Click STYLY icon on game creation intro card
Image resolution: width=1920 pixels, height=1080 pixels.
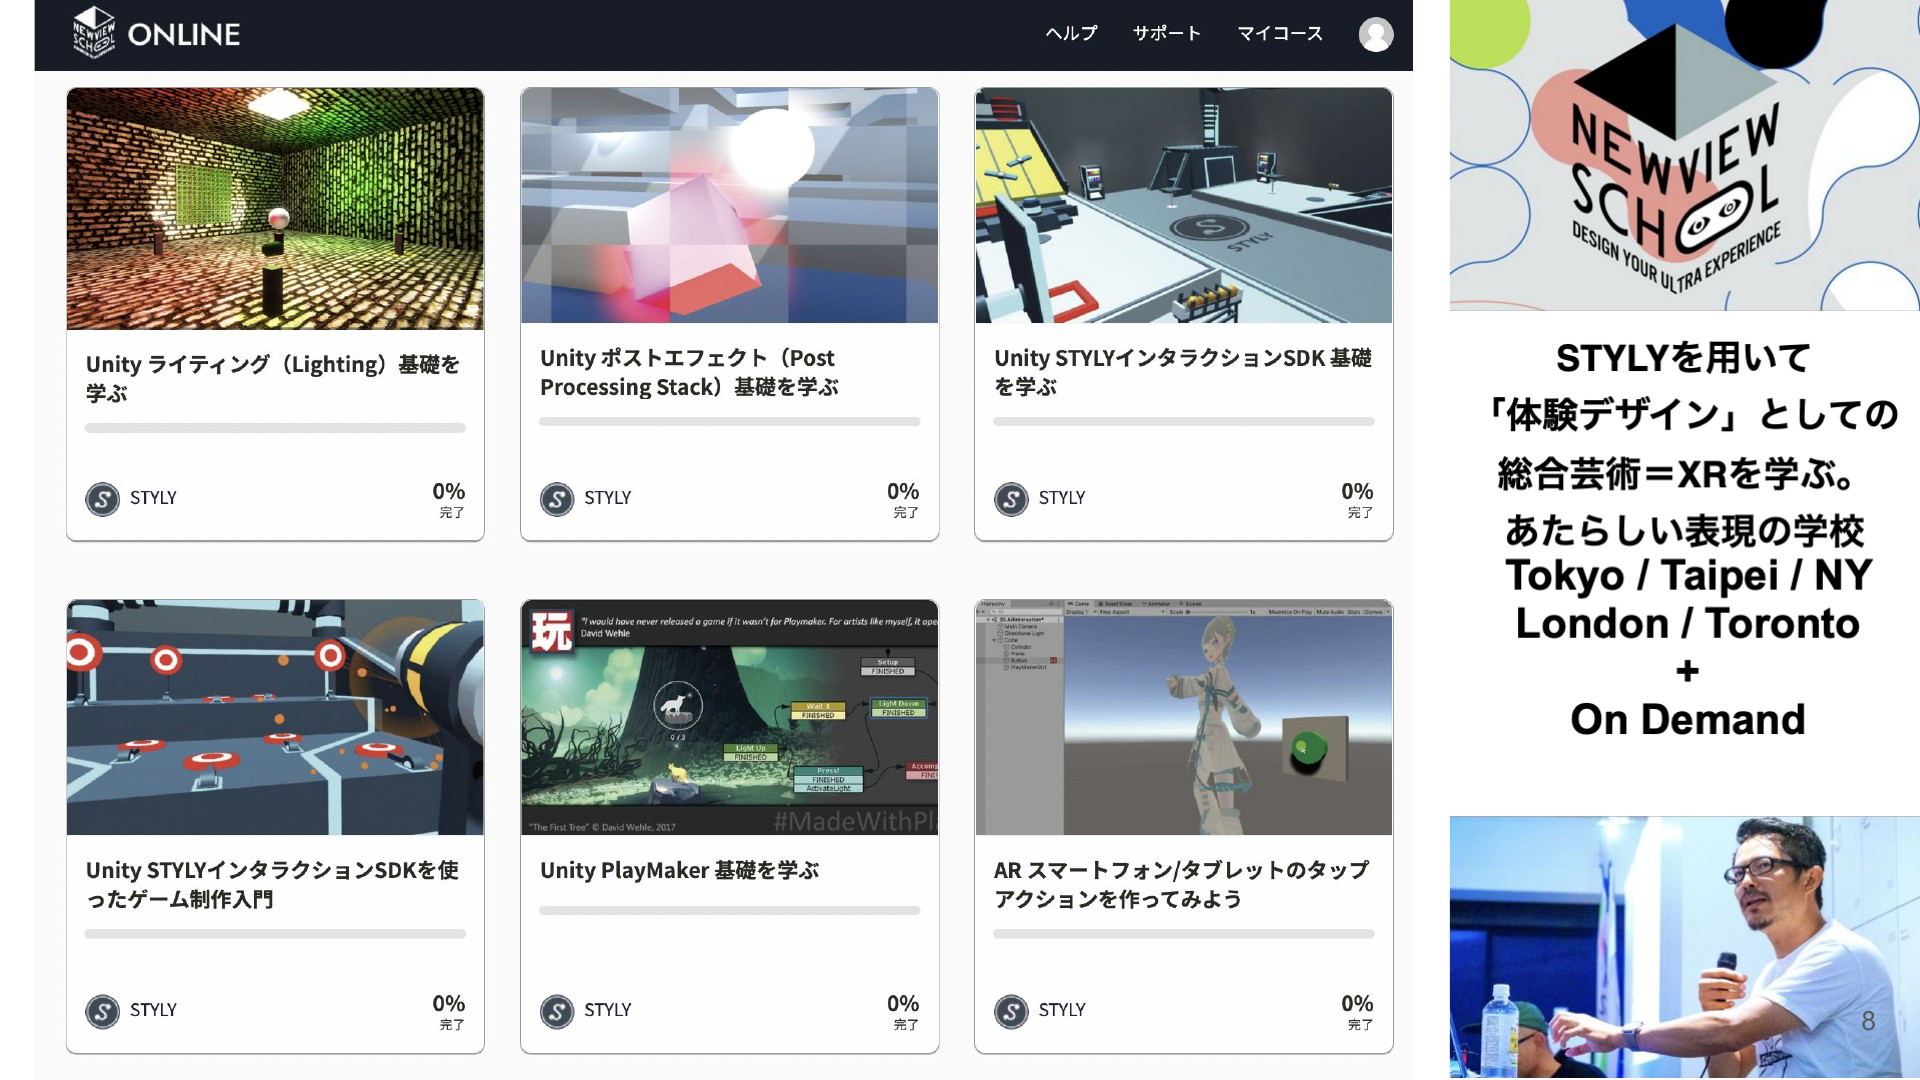pyautogui.click(x=103, y=1011)
